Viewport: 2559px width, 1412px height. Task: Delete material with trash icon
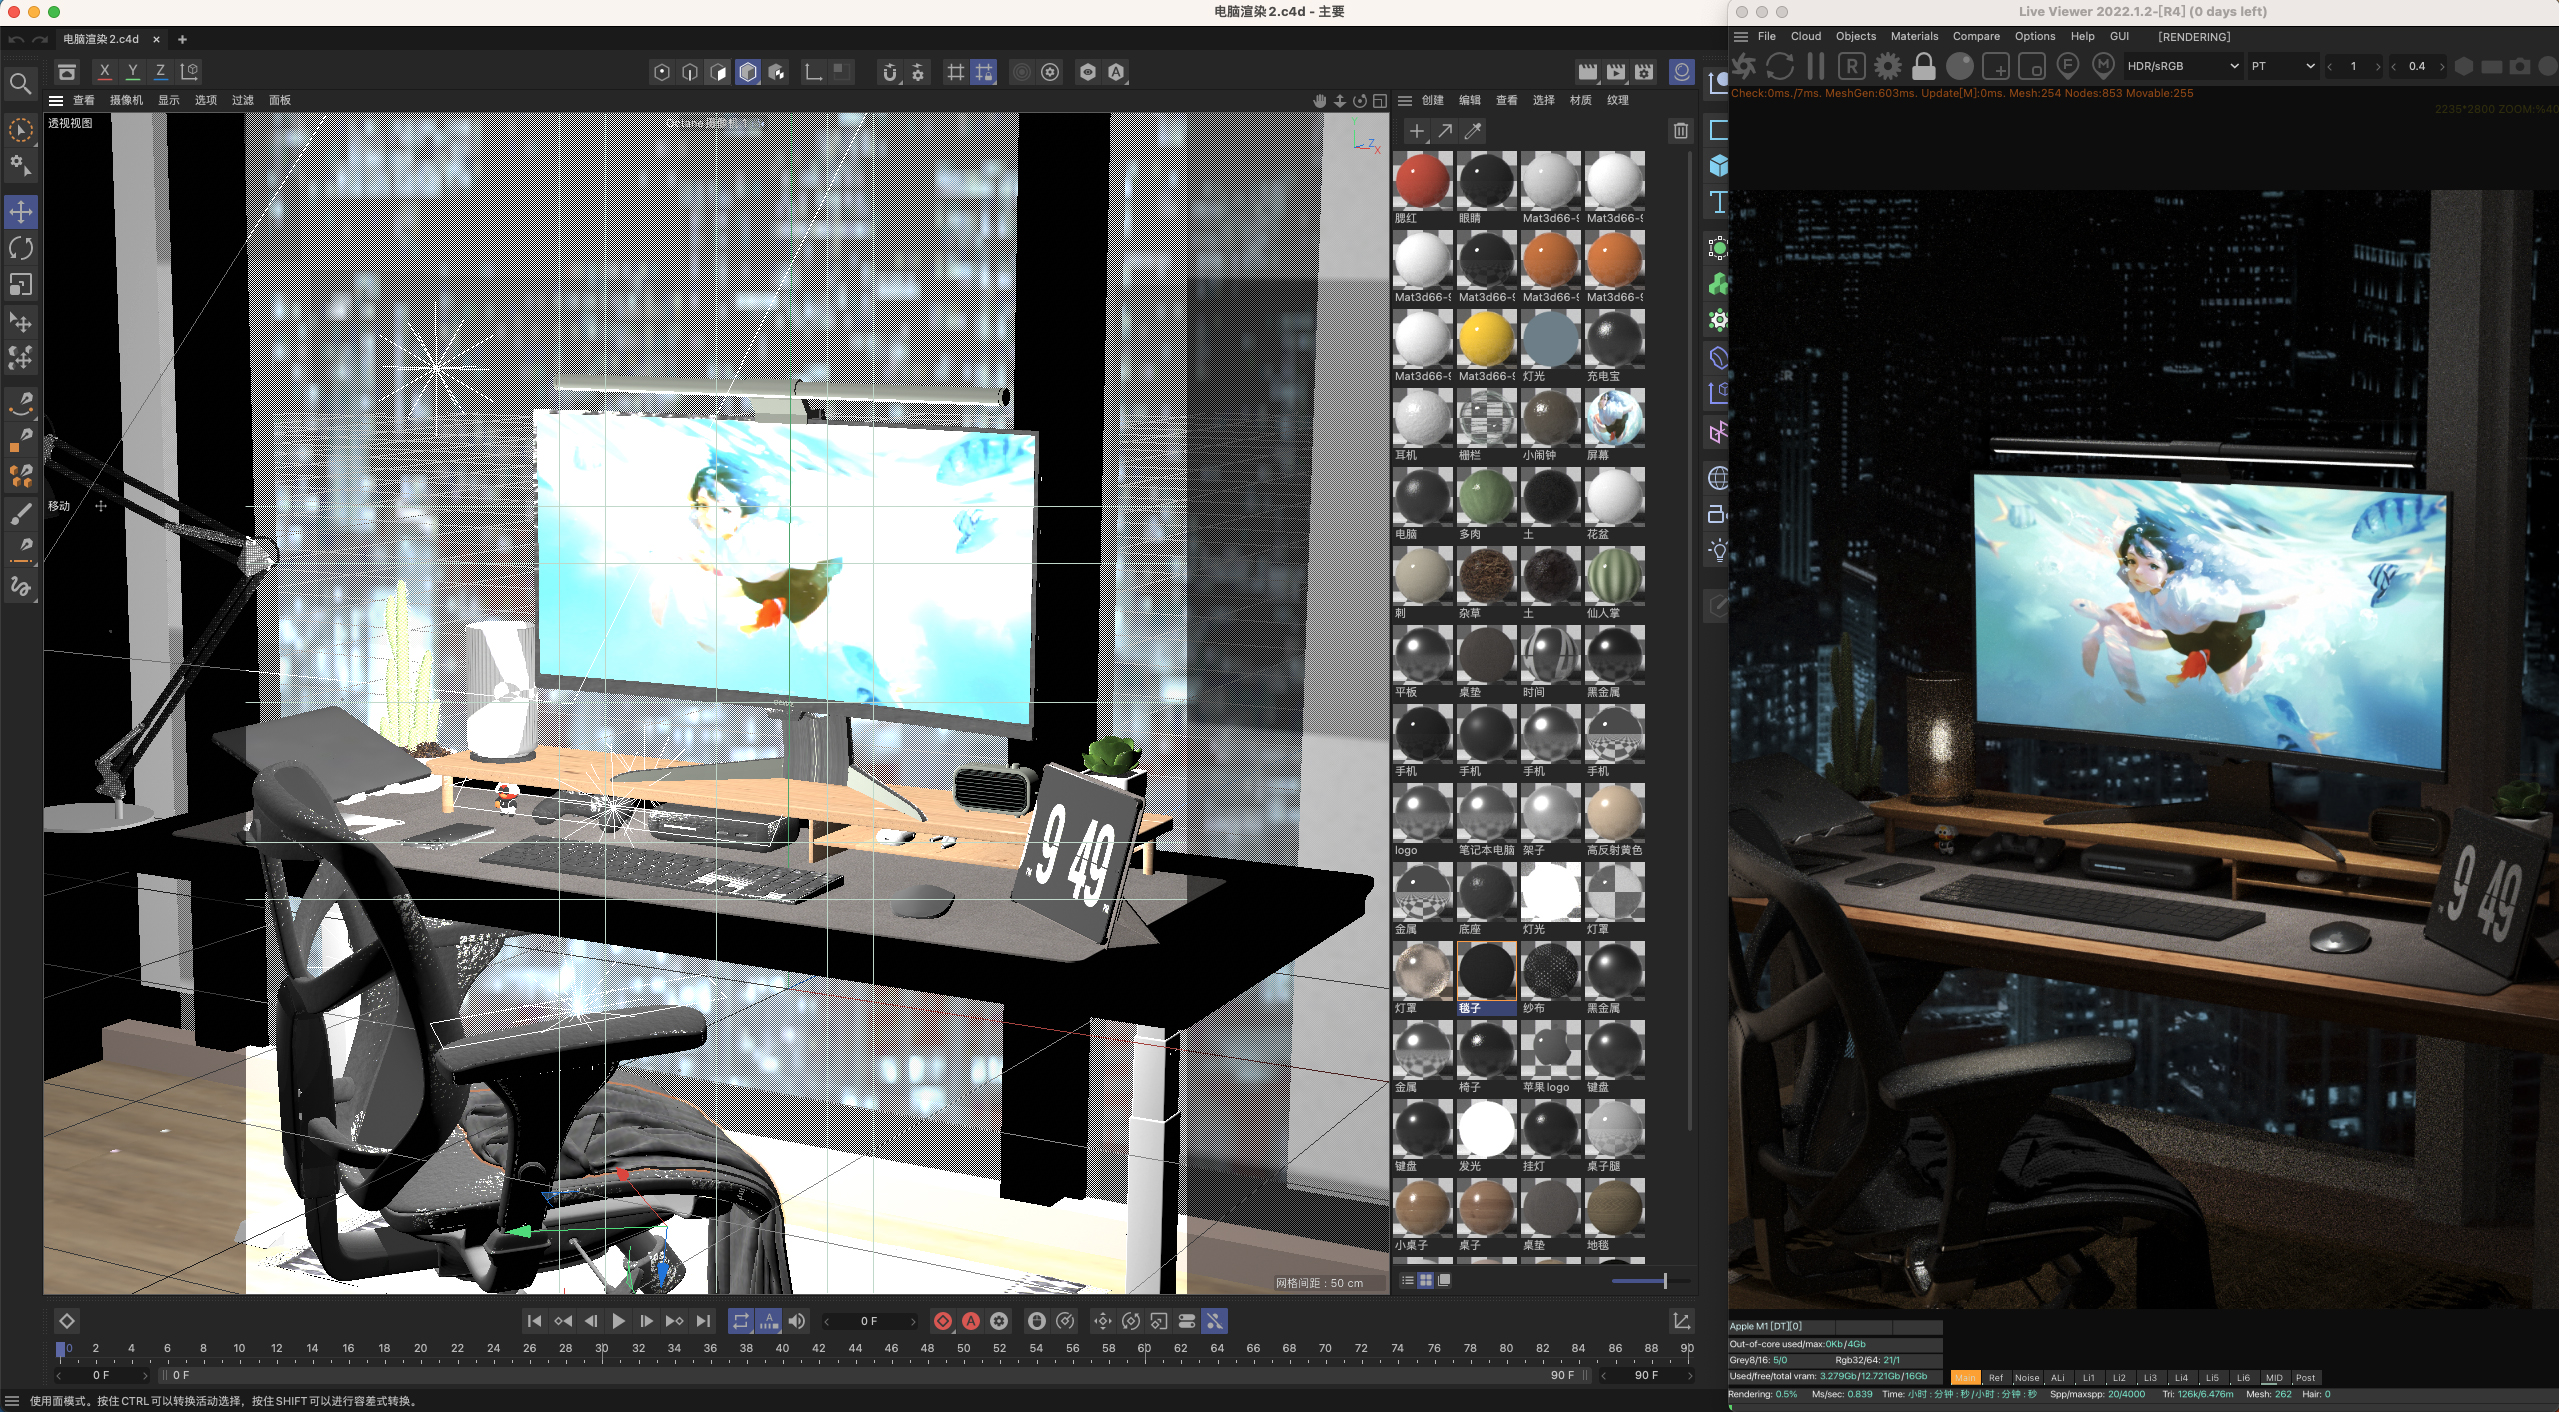point(1680,131)
